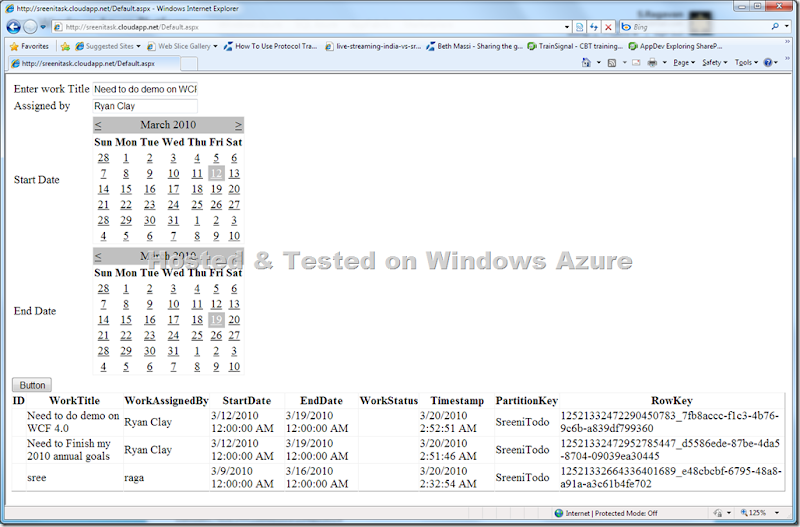The height and width of the screenshot is (527, 800).
Task: Open How To Use Protocol Tra... favorite
Action: point(270,46)
